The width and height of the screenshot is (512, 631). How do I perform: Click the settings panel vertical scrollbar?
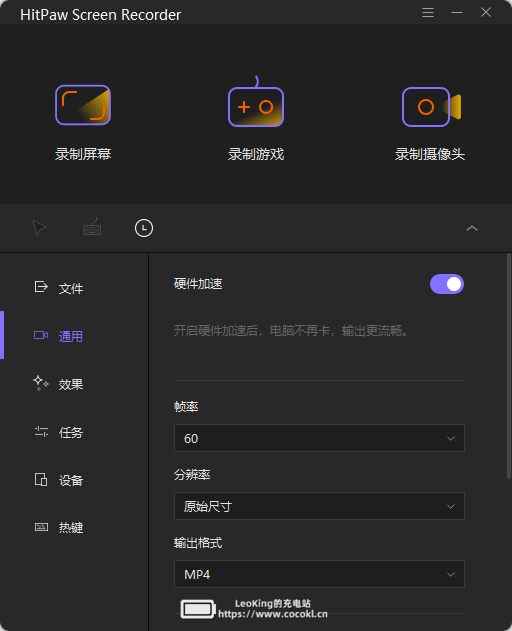coord(509,366)
